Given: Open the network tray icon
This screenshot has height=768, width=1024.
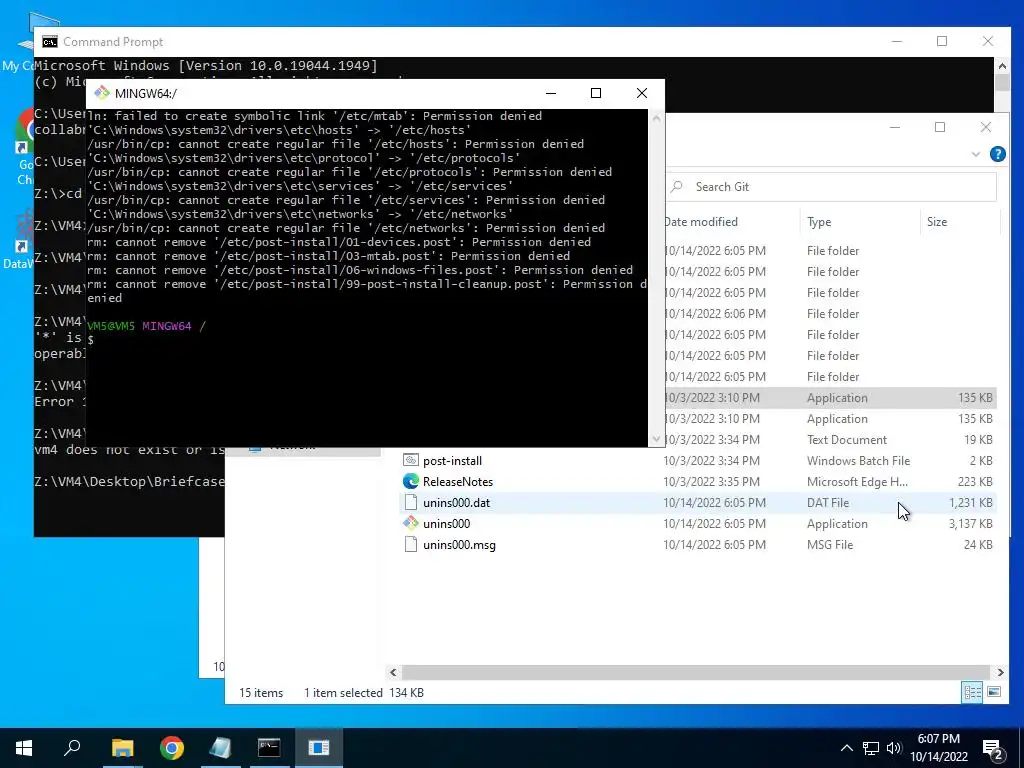Looking at the screenshot, I should click(871, 748).
